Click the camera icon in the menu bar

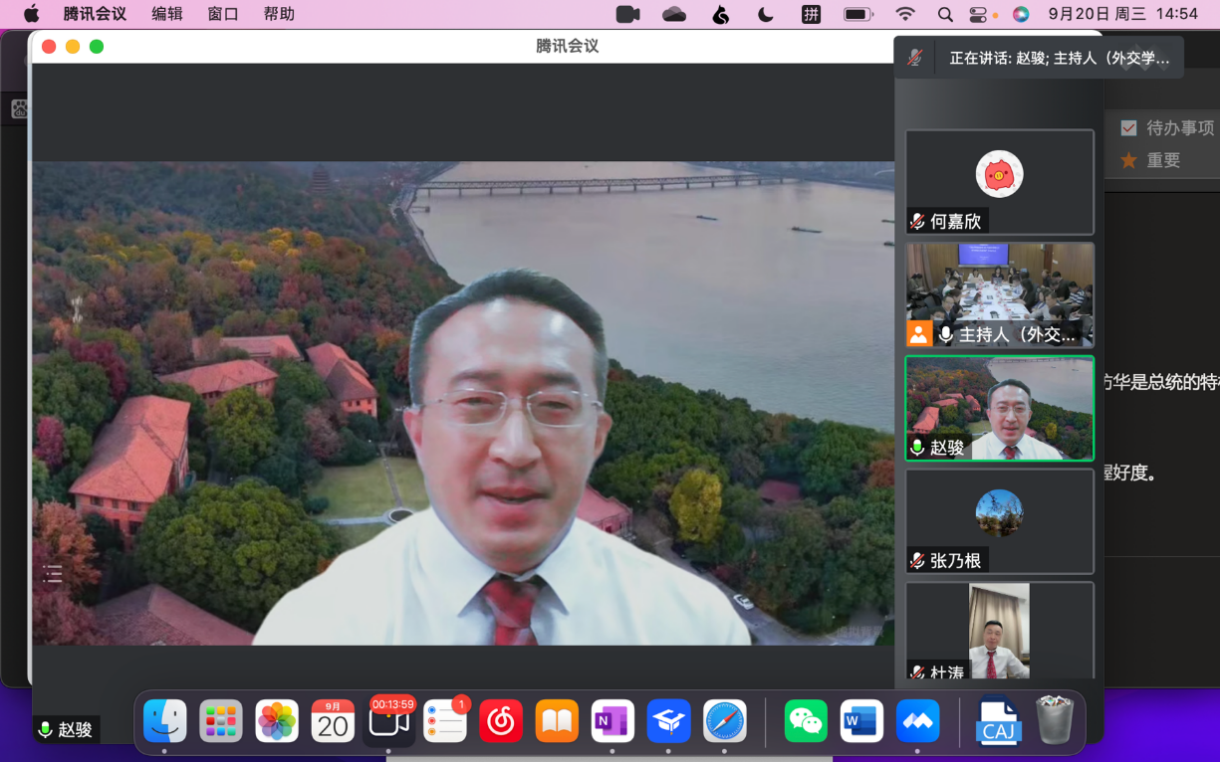(628, 14)
